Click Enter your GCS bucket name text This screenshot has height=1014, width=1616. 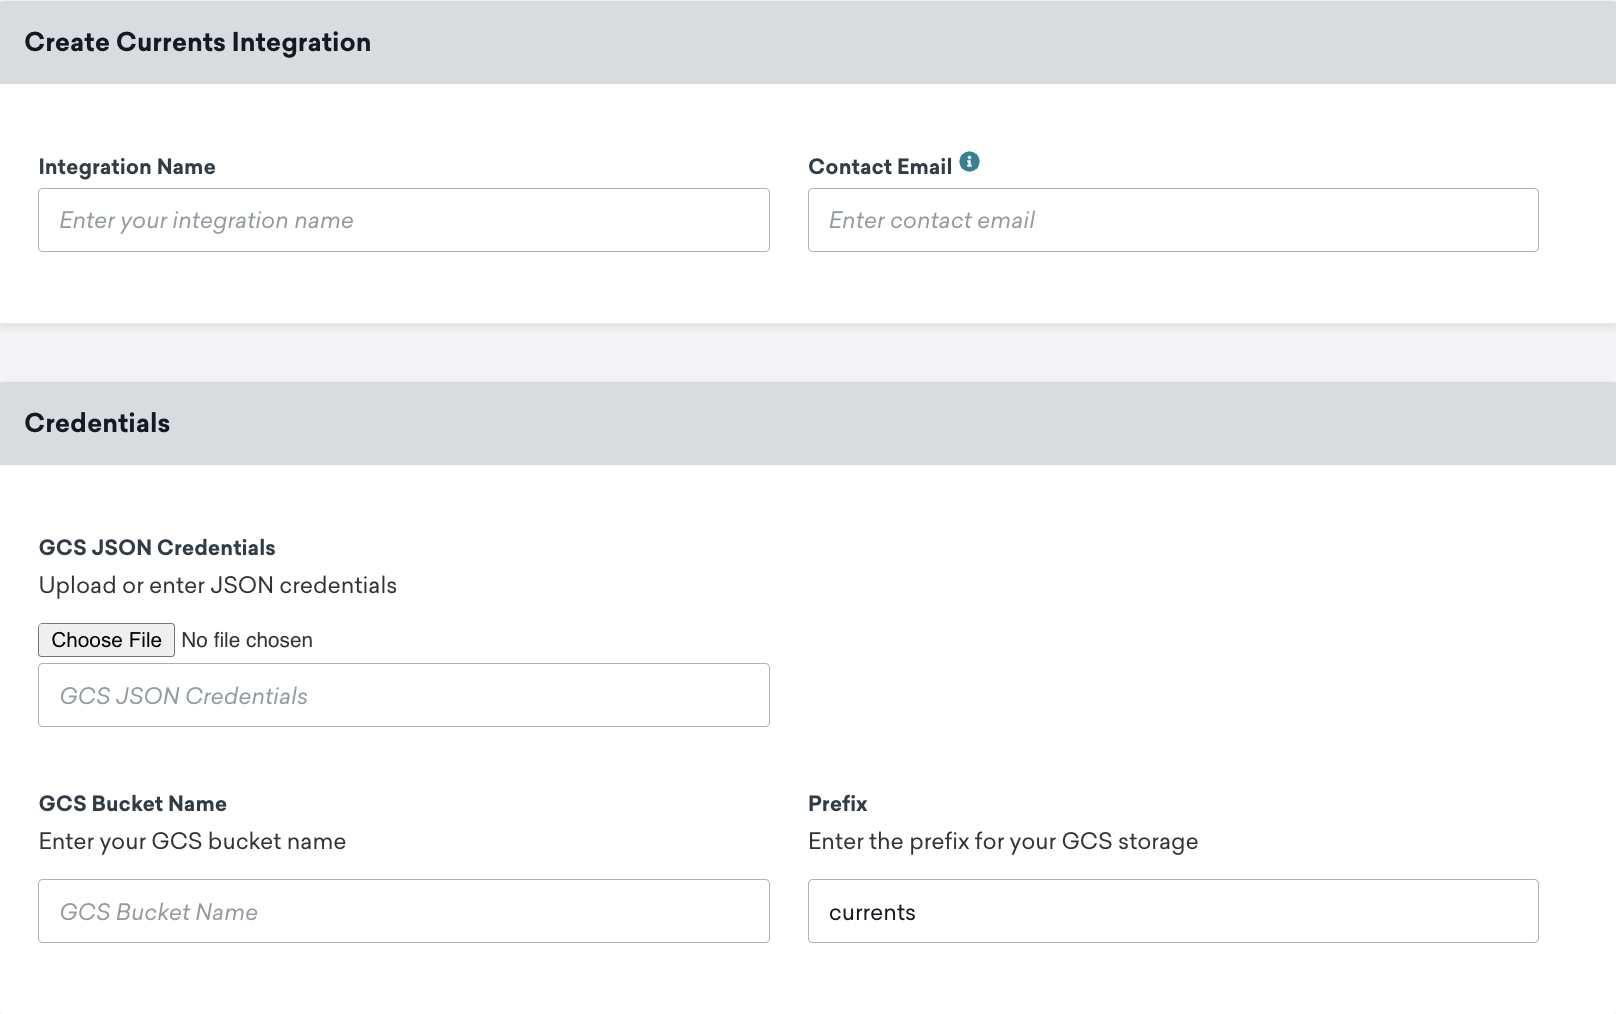(x=192, y=841)
